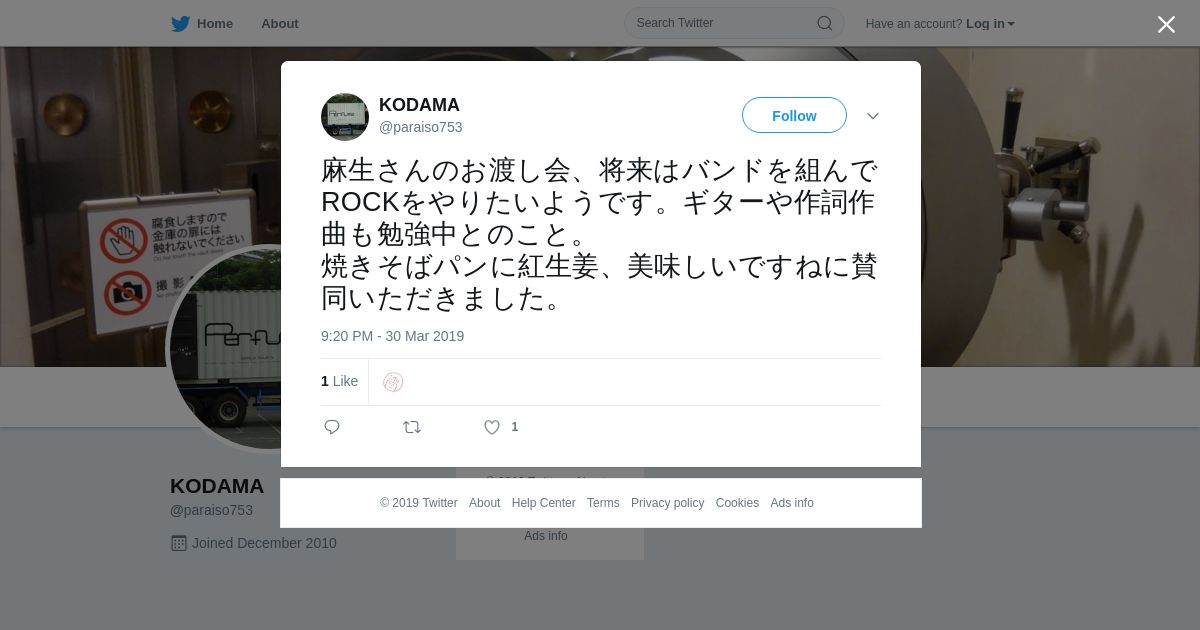The height and width of the screenshot is (630, 1200).
Task: Open the About tab in navigation
Action: pos(279,24)
